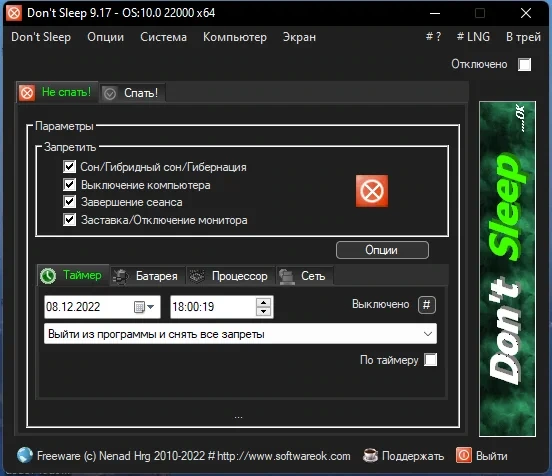Uncheck Заставка/Отключение монитора checkbox

[69, 220]
